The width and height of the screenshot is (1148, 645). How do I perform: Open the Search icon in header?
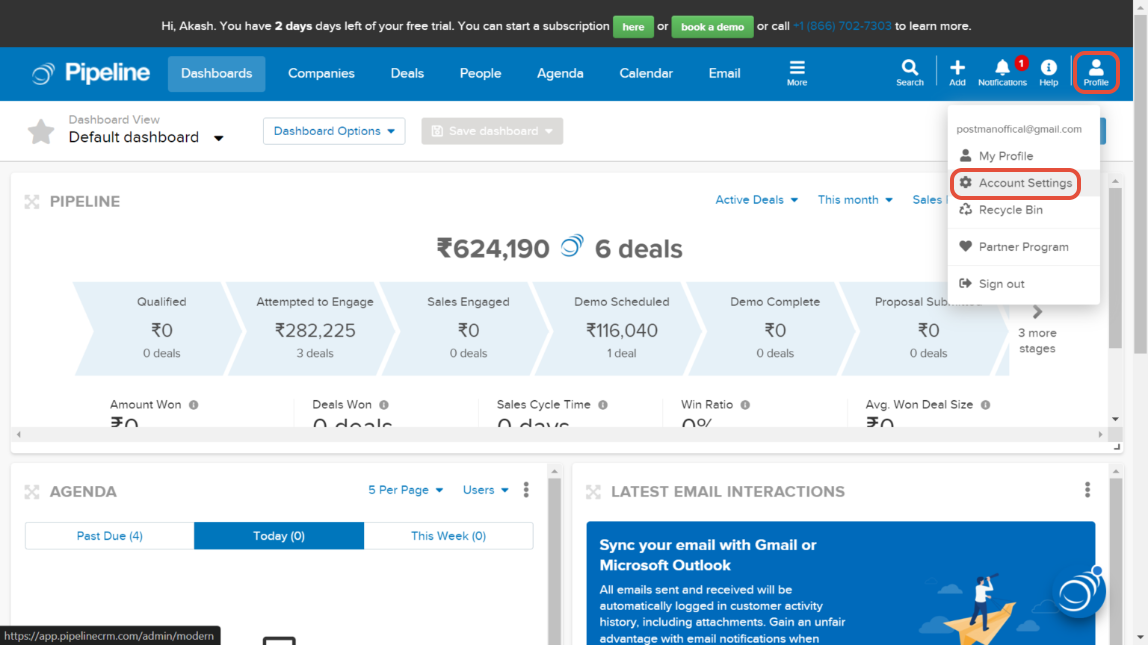(909, 72)
